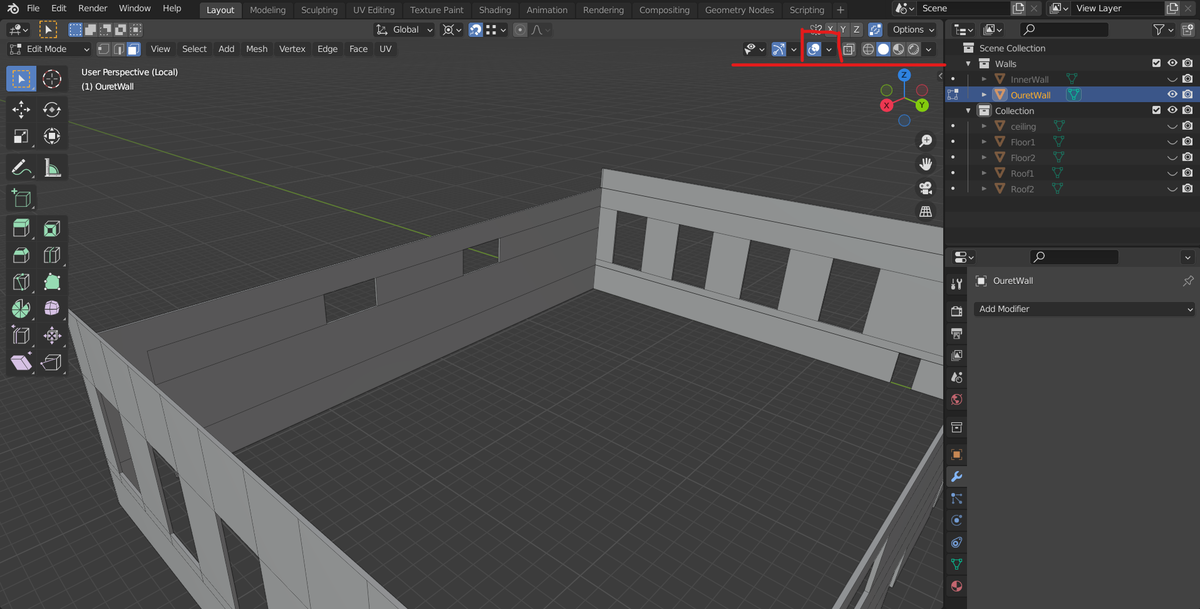
Task: Select the Bevel tool
Action: point(21,255)
